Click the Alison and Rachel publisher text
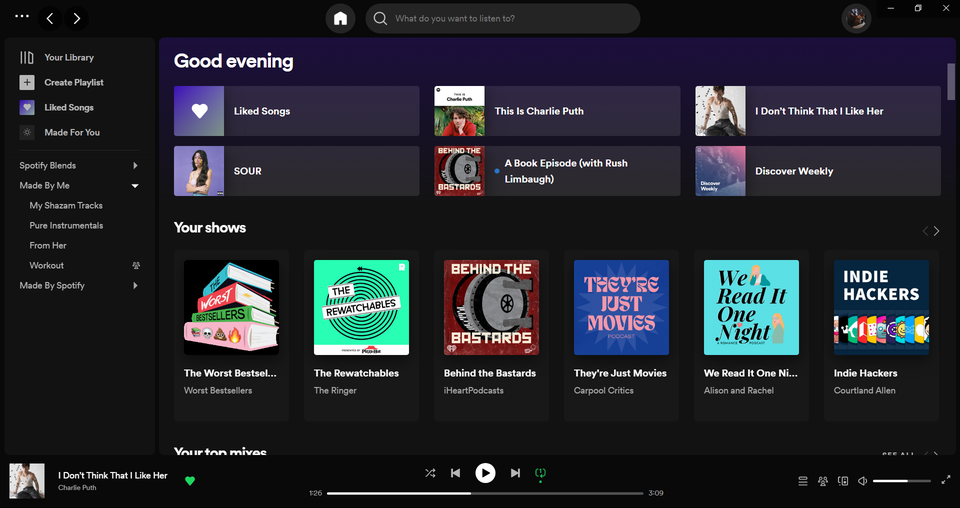 [739, 390]
